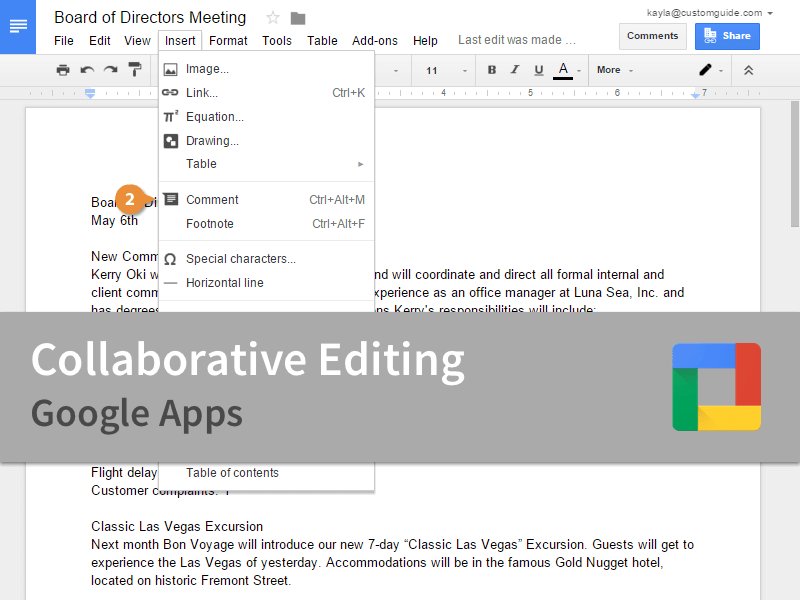The height and width of the screenshot is (600, 800).
Task: Open the File menu
Action: pyautogui.click(x=64, y=41)
